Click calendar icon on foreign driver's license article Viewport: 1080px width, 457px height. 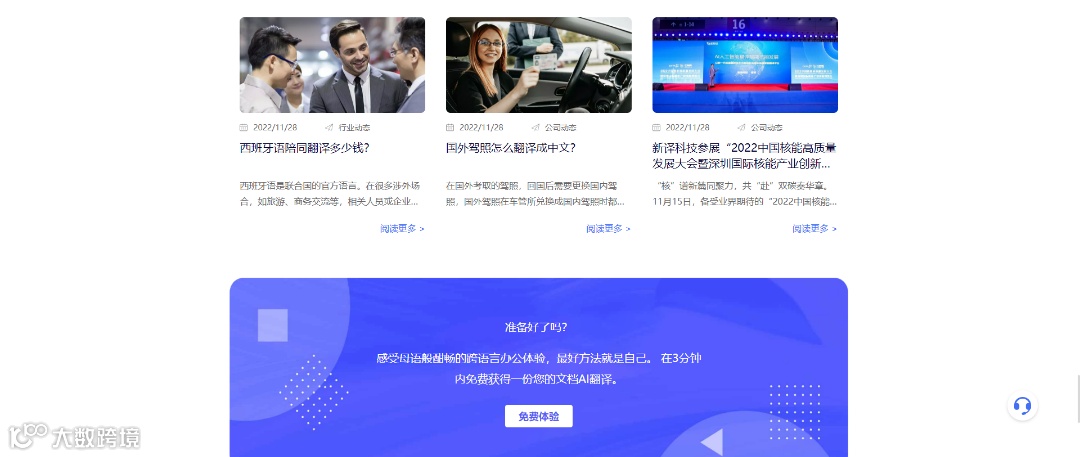pyautogui.click(x=450, y=128)
